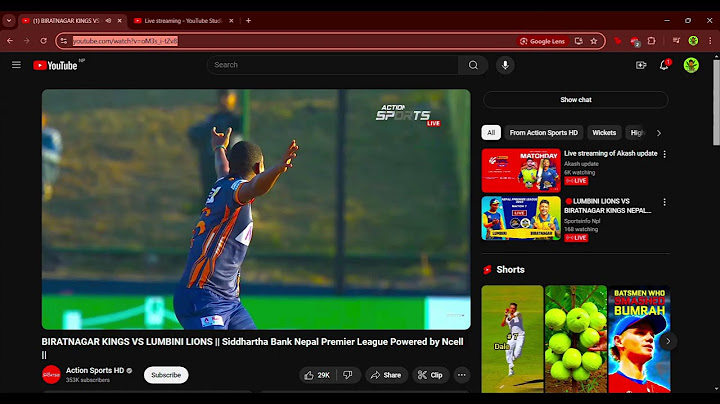Click the install/cast icon in address bar
Screen dimensions: 720x404
tap(579, 41)
